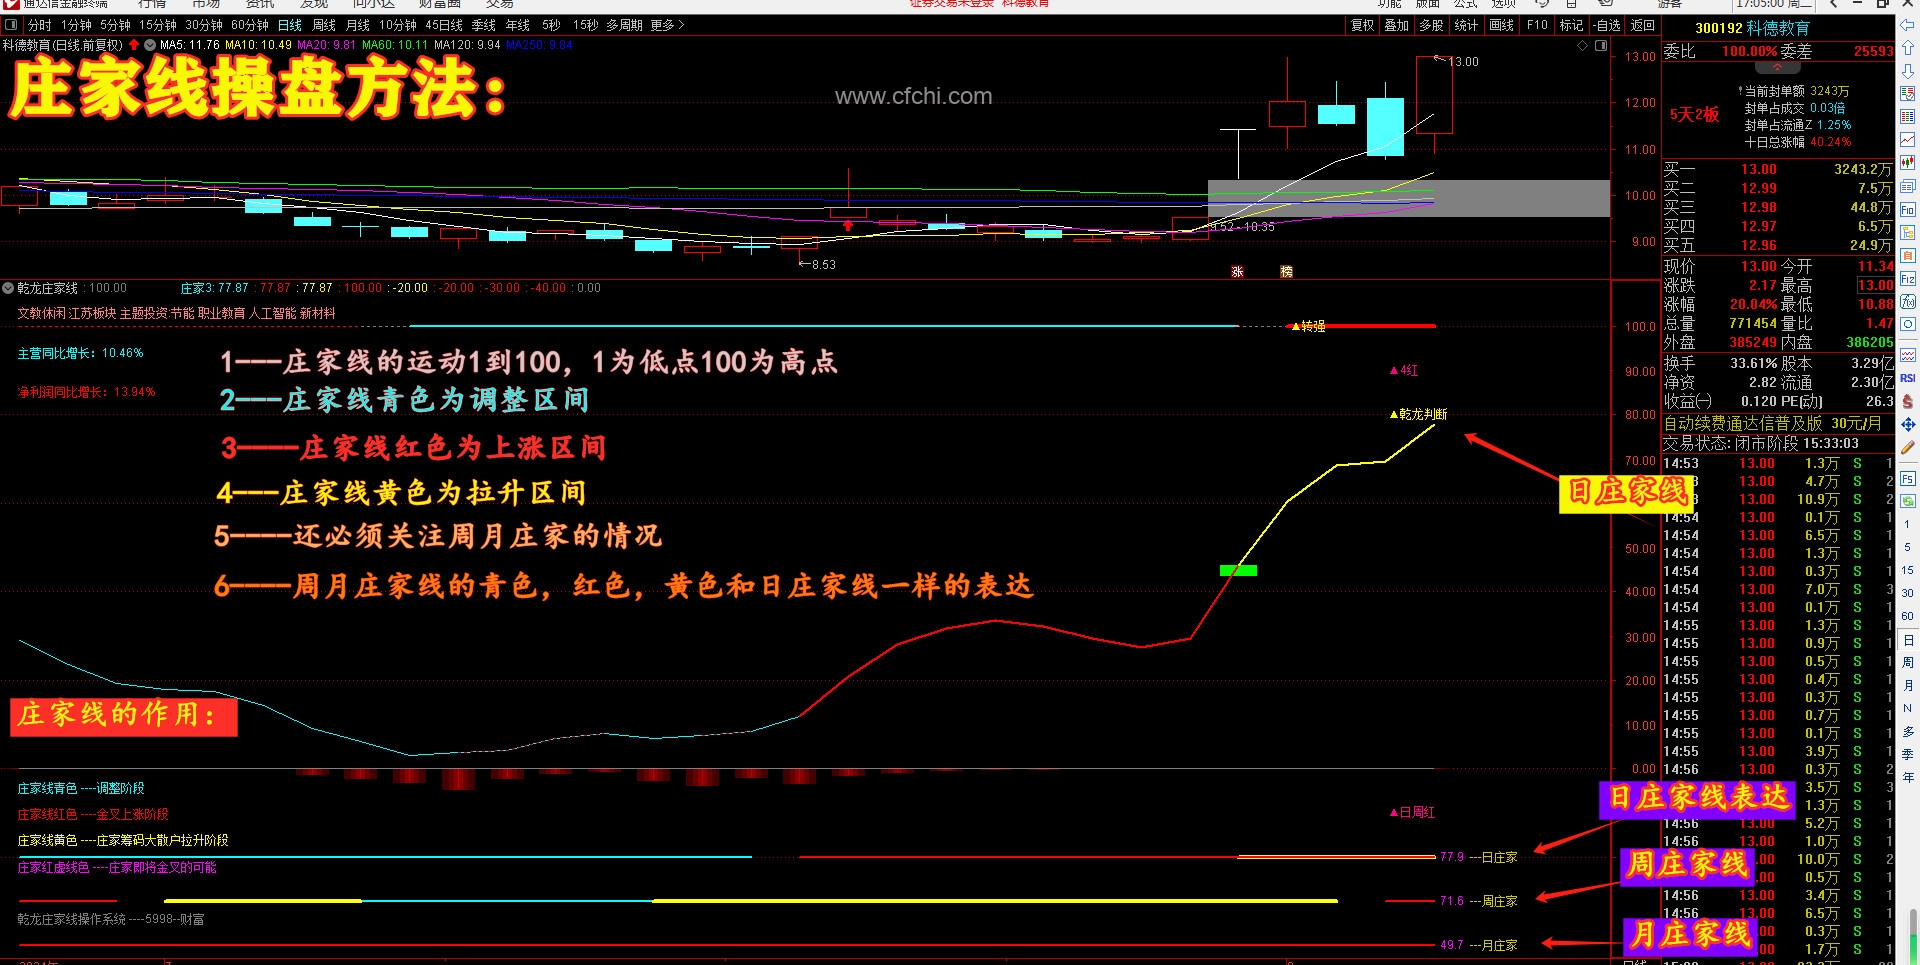Click the Fs icon in right toolbar
1920x965 pixels.
click(1908, 479)
